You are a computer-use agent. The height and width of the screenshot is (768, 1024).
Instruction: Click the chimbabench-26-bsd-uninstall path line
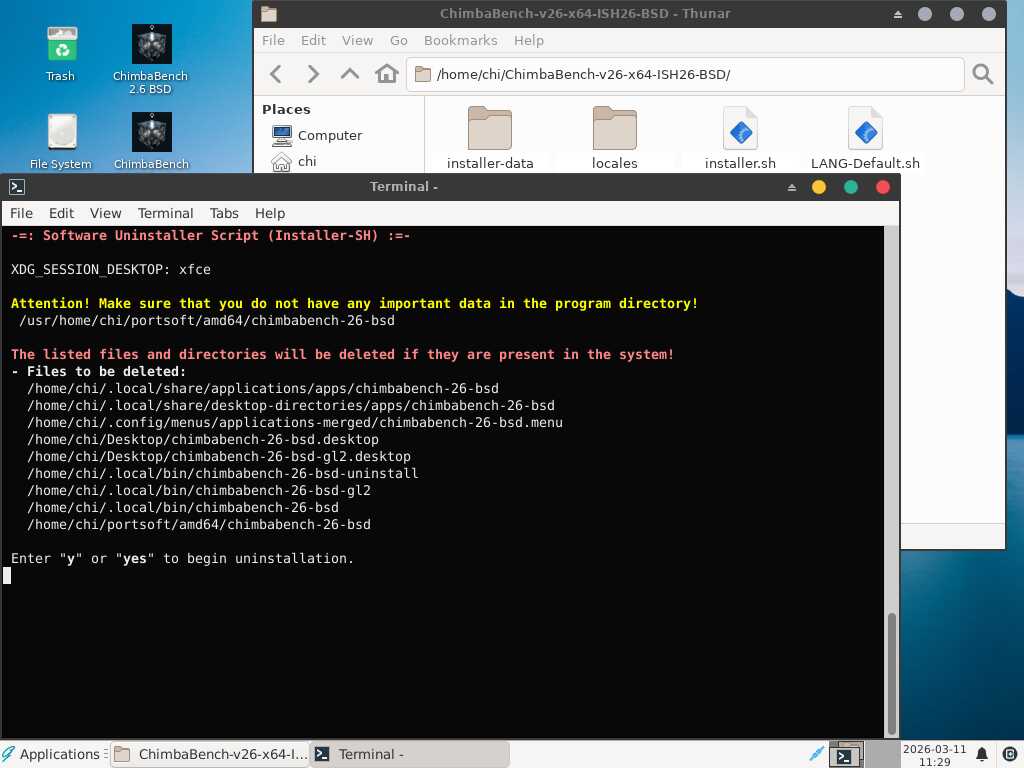pos(223,473)
